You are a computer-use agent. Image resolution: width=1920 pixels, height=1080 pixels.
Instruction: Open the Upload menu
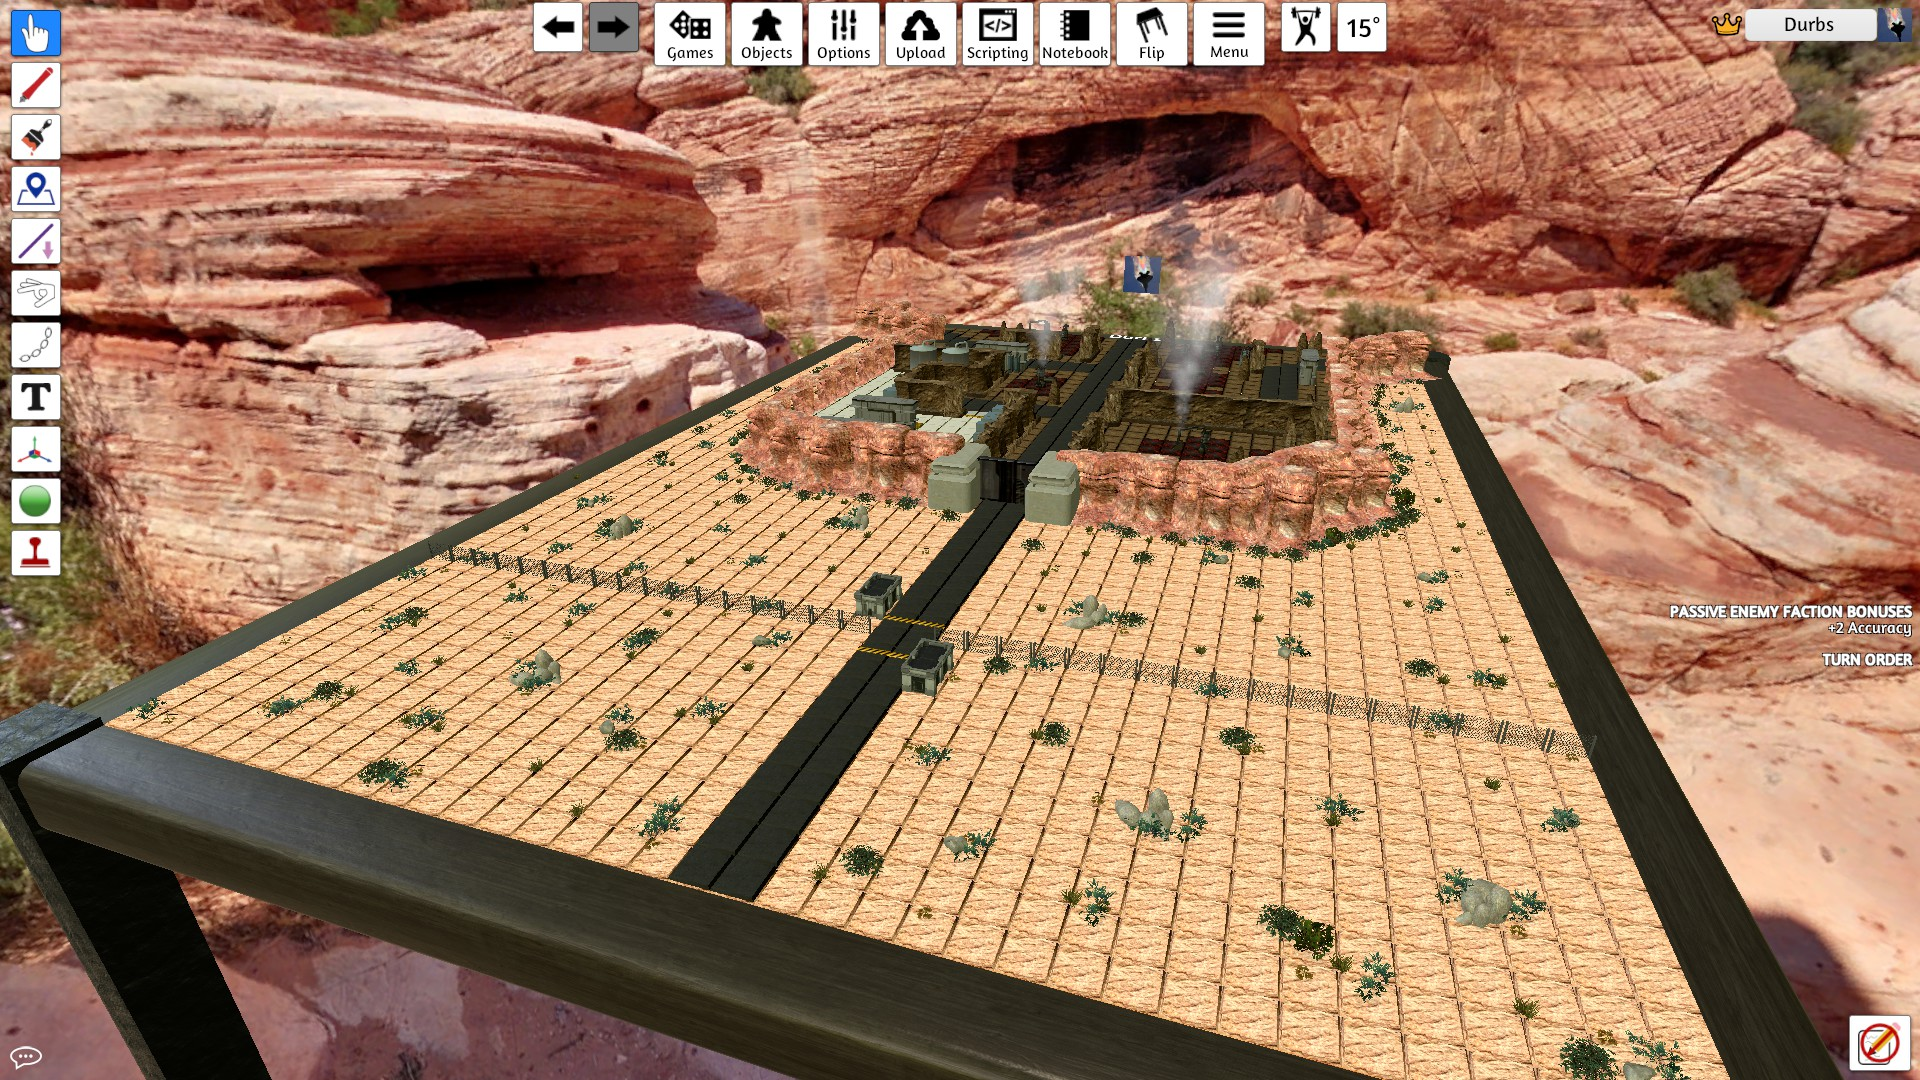pyautogui.click(x=921, y=34)
